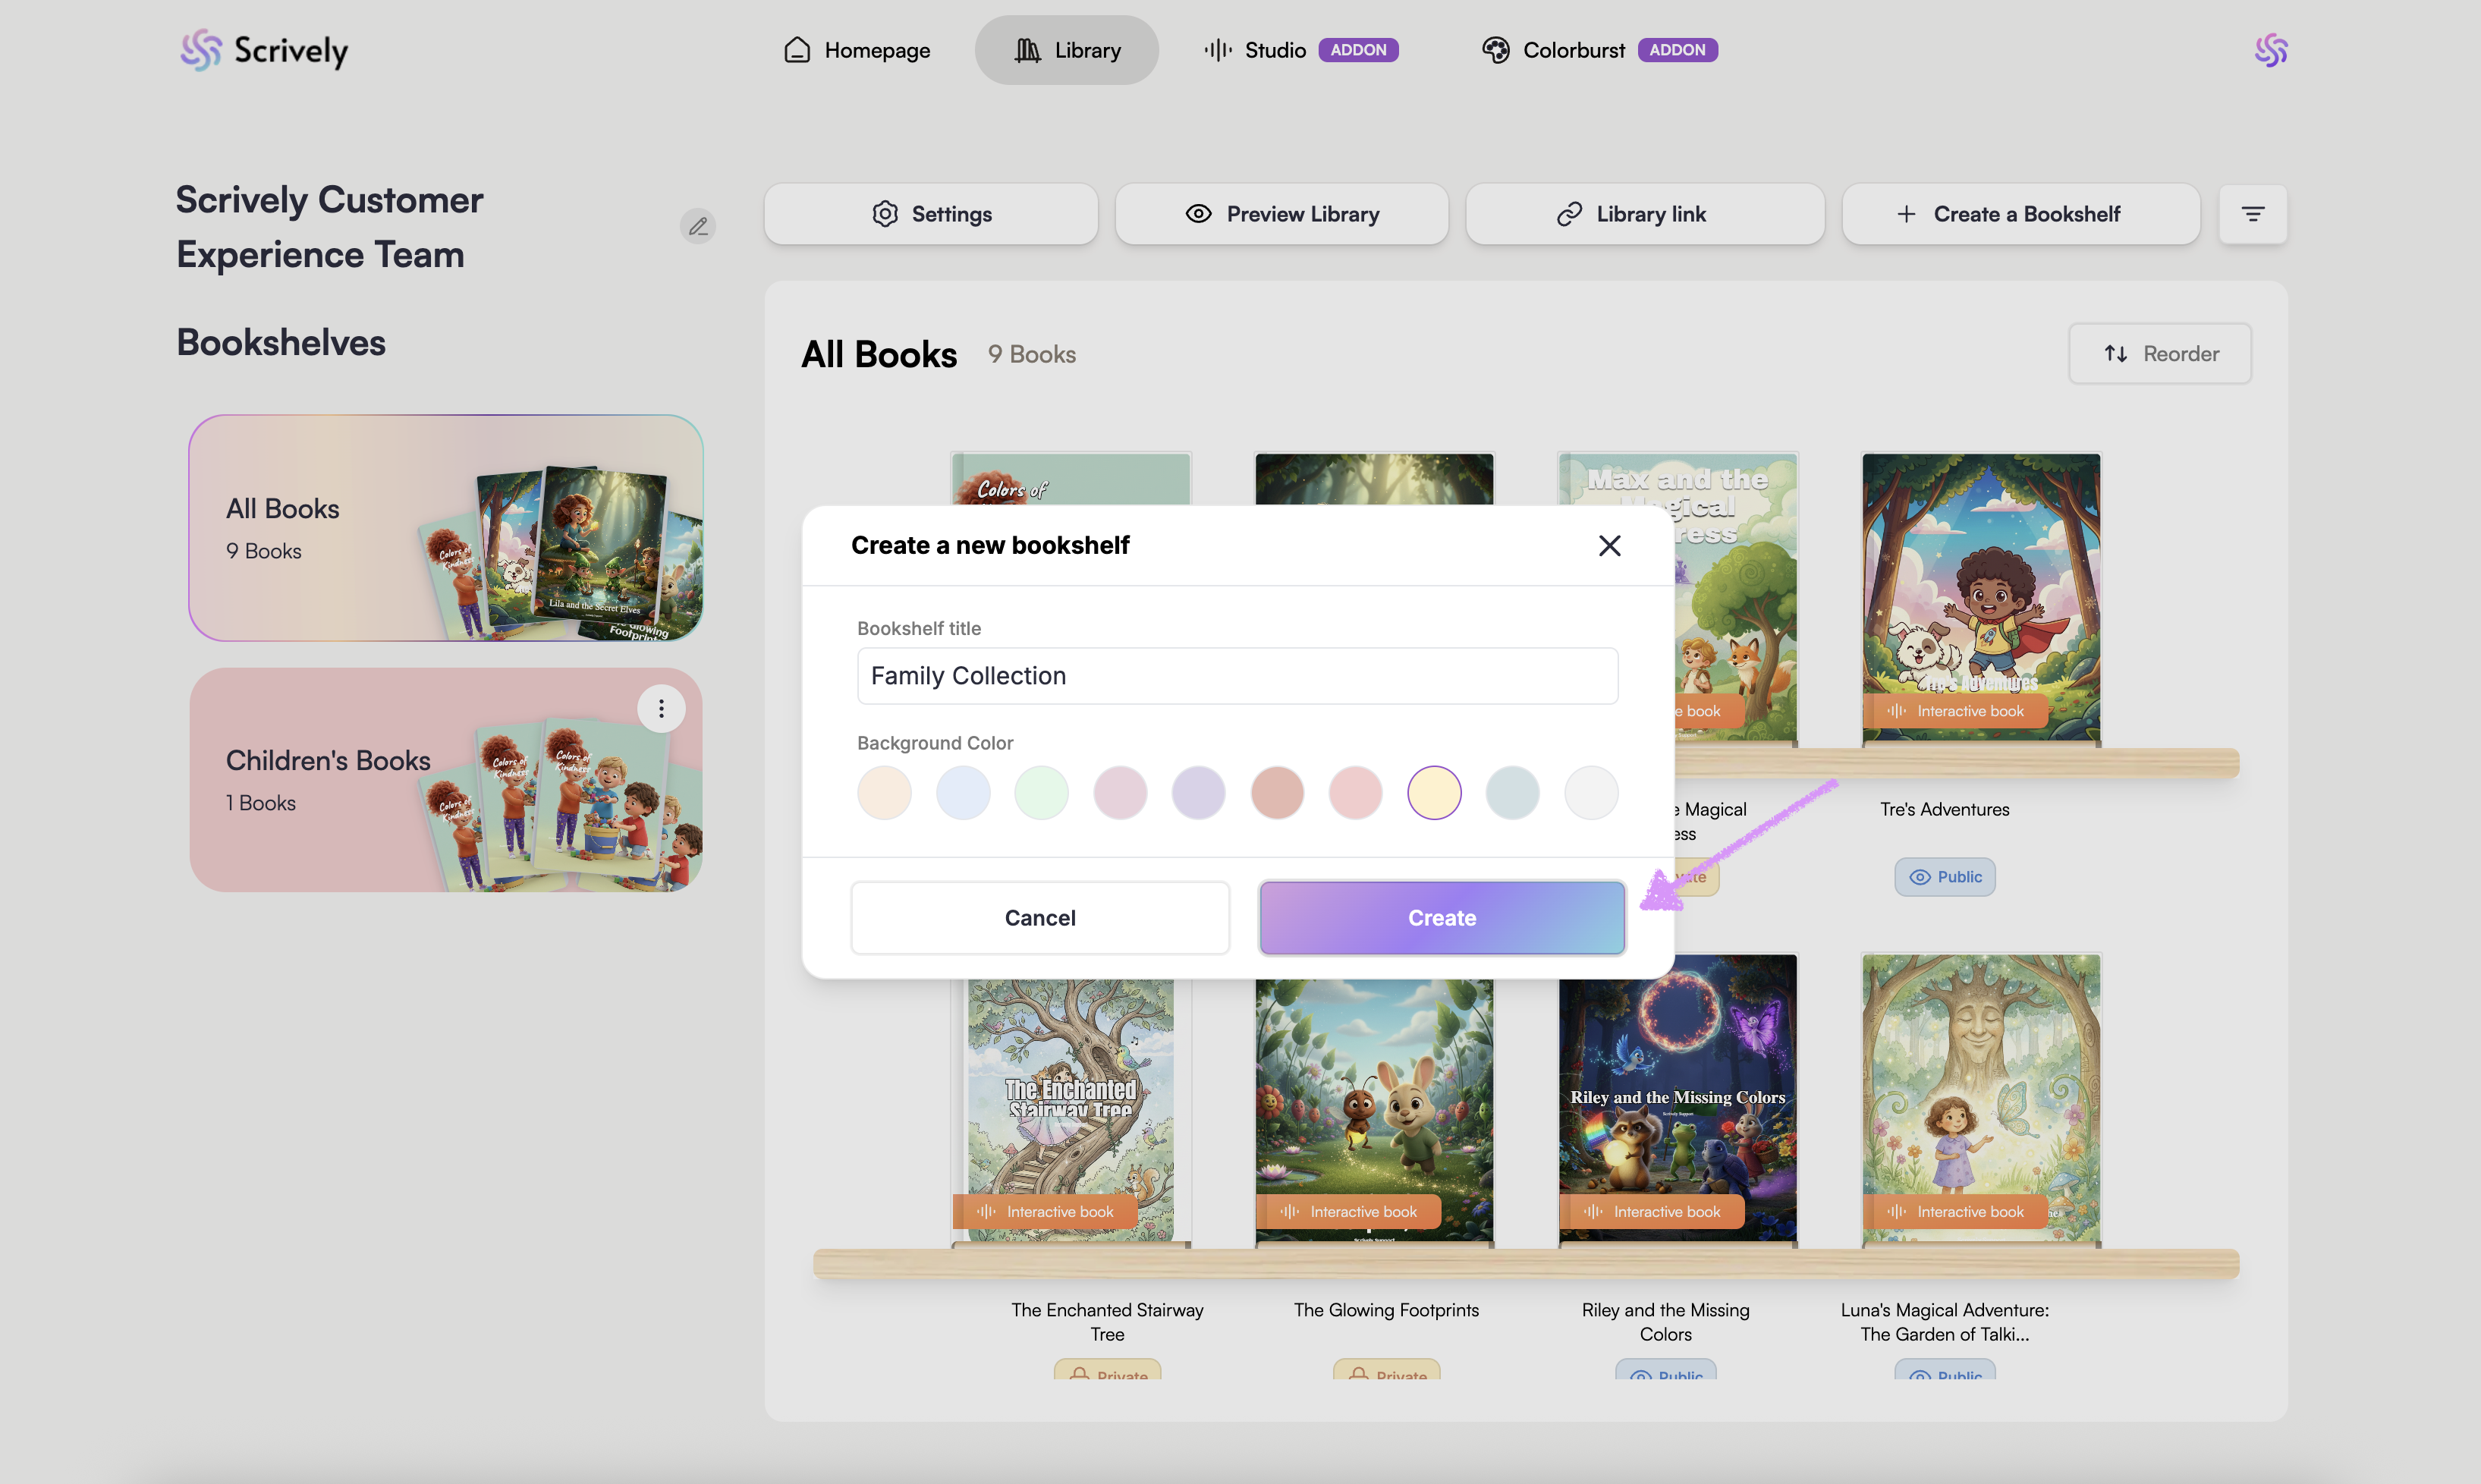Open the filter icon button
The width and height of the screenshot is (2481, 1484).
[2252, 214]
